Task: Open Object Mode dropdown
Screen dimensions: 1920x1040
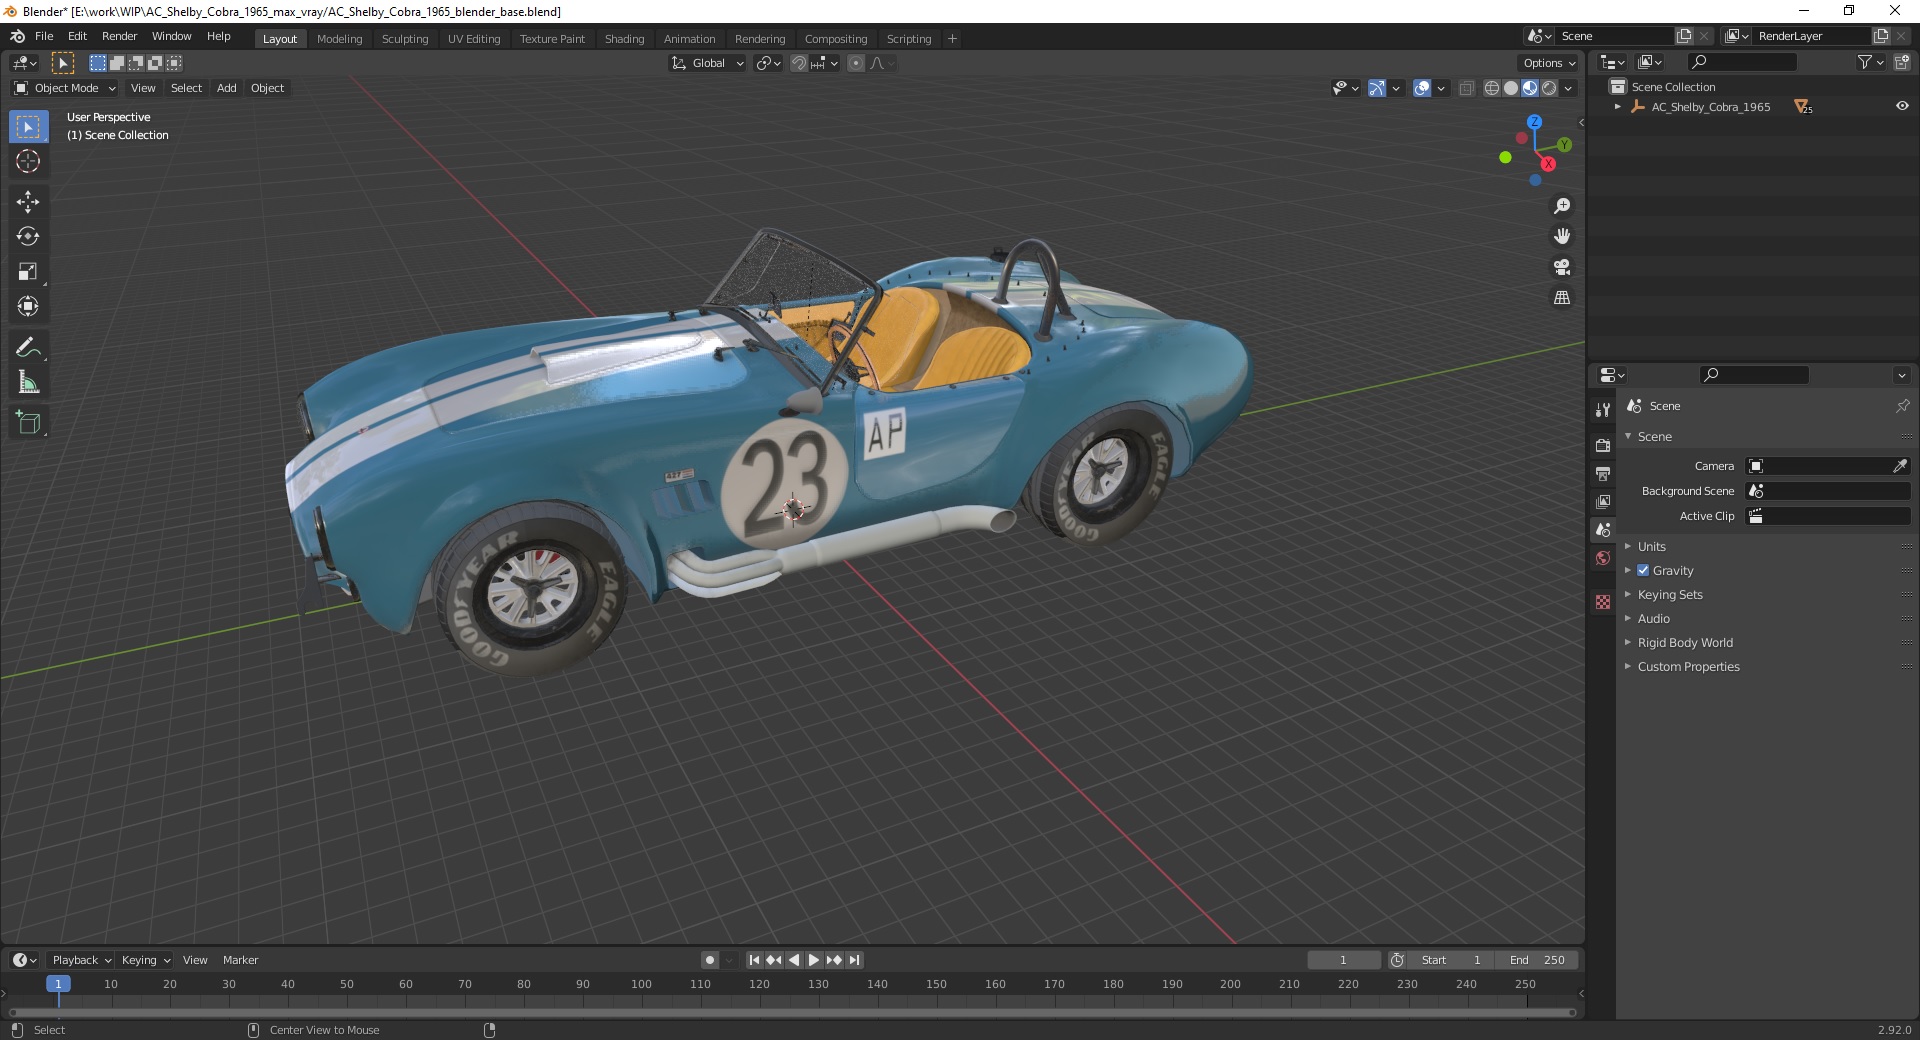Action: point(65,88)
